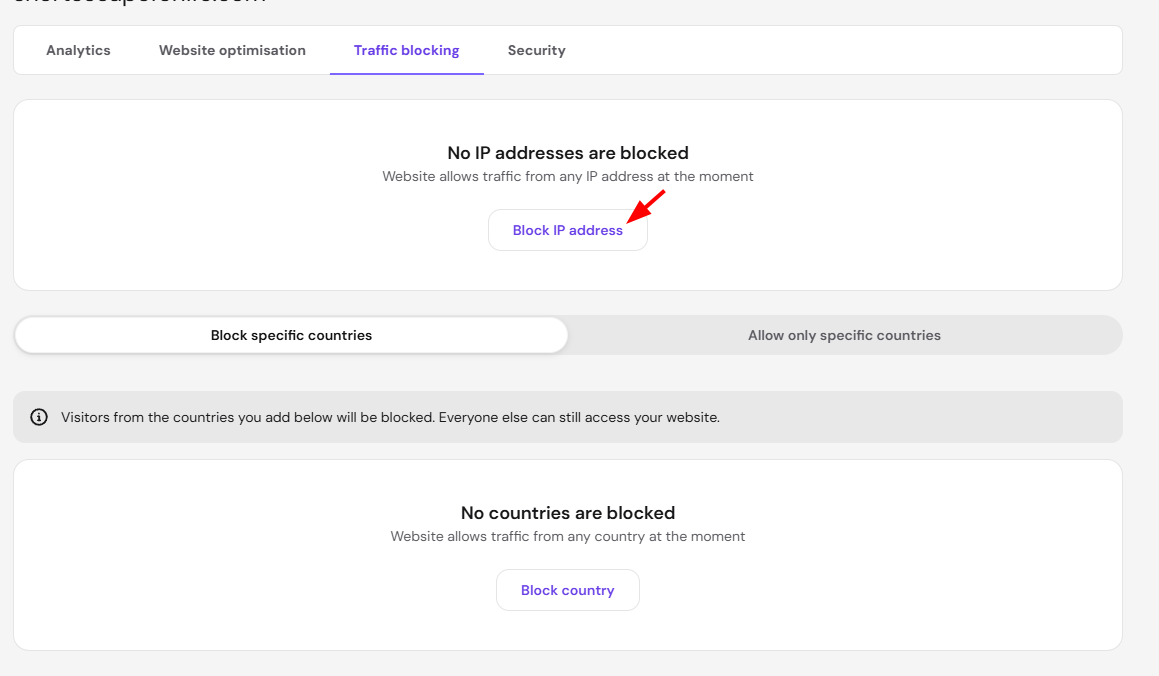Click the Block IP address button
Screen dimensions: 1159x676
click(568, 231)
